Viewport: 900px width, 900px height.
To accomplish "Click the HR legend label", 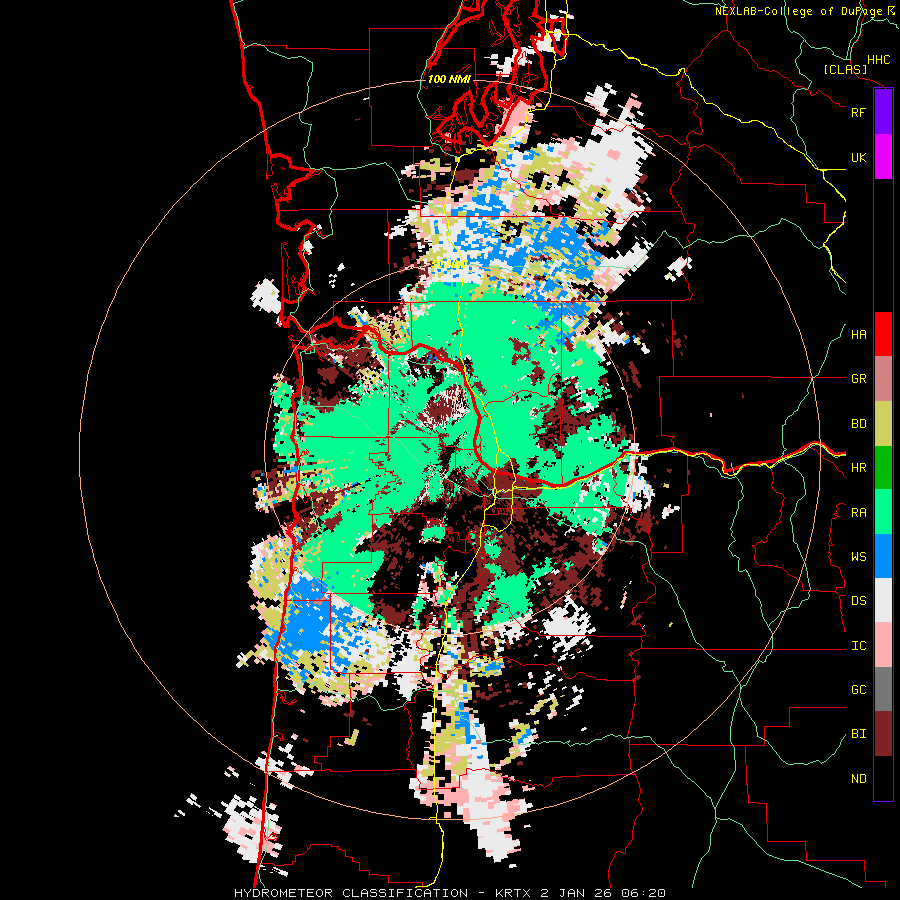I will tap(858, 468).
